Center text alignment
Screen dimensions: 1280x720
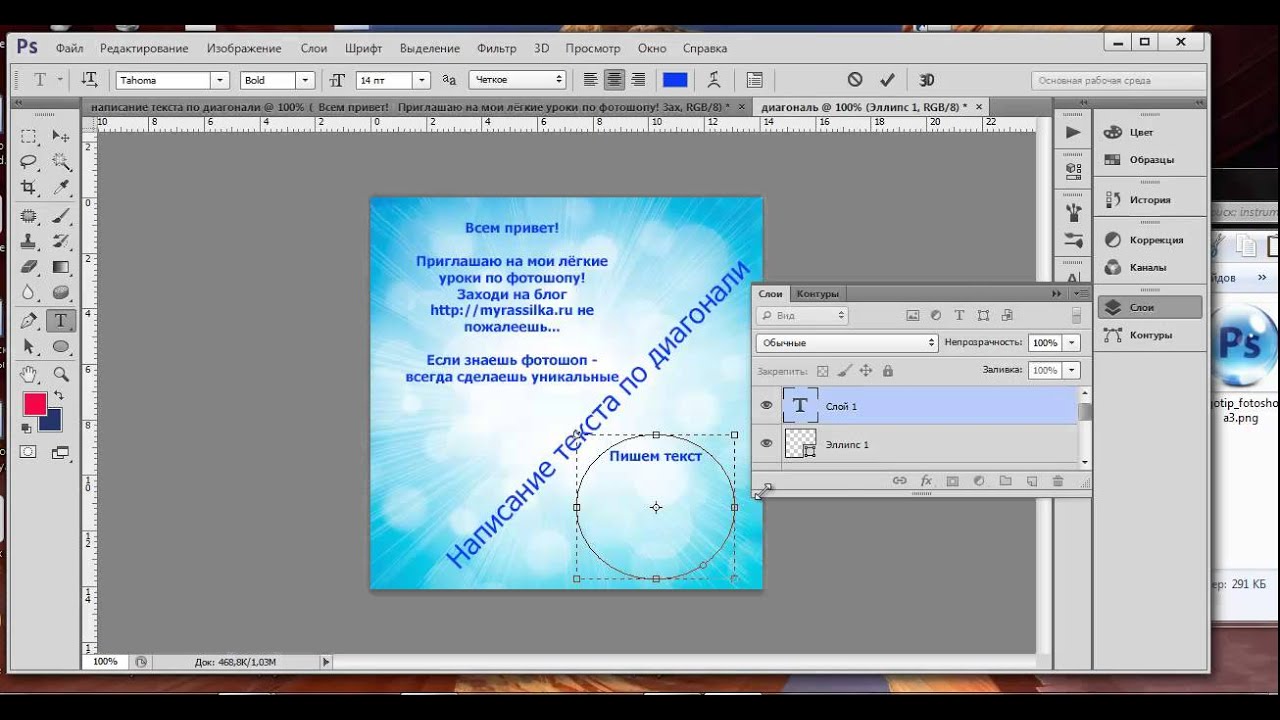tap(614, 80)
